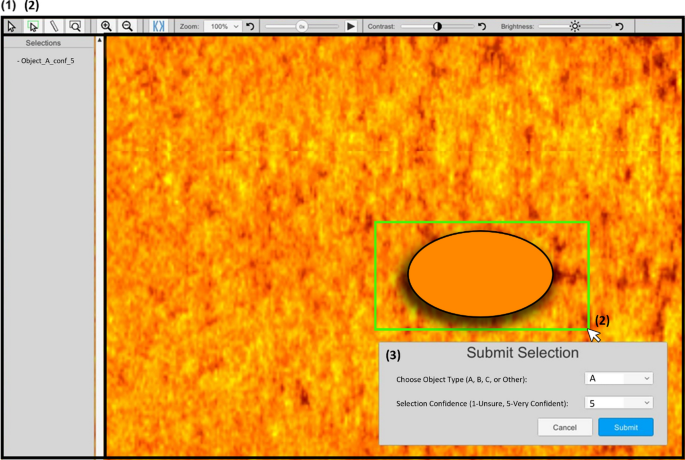
Task: Select the green box selection tool
Action: tap(33, 26)
